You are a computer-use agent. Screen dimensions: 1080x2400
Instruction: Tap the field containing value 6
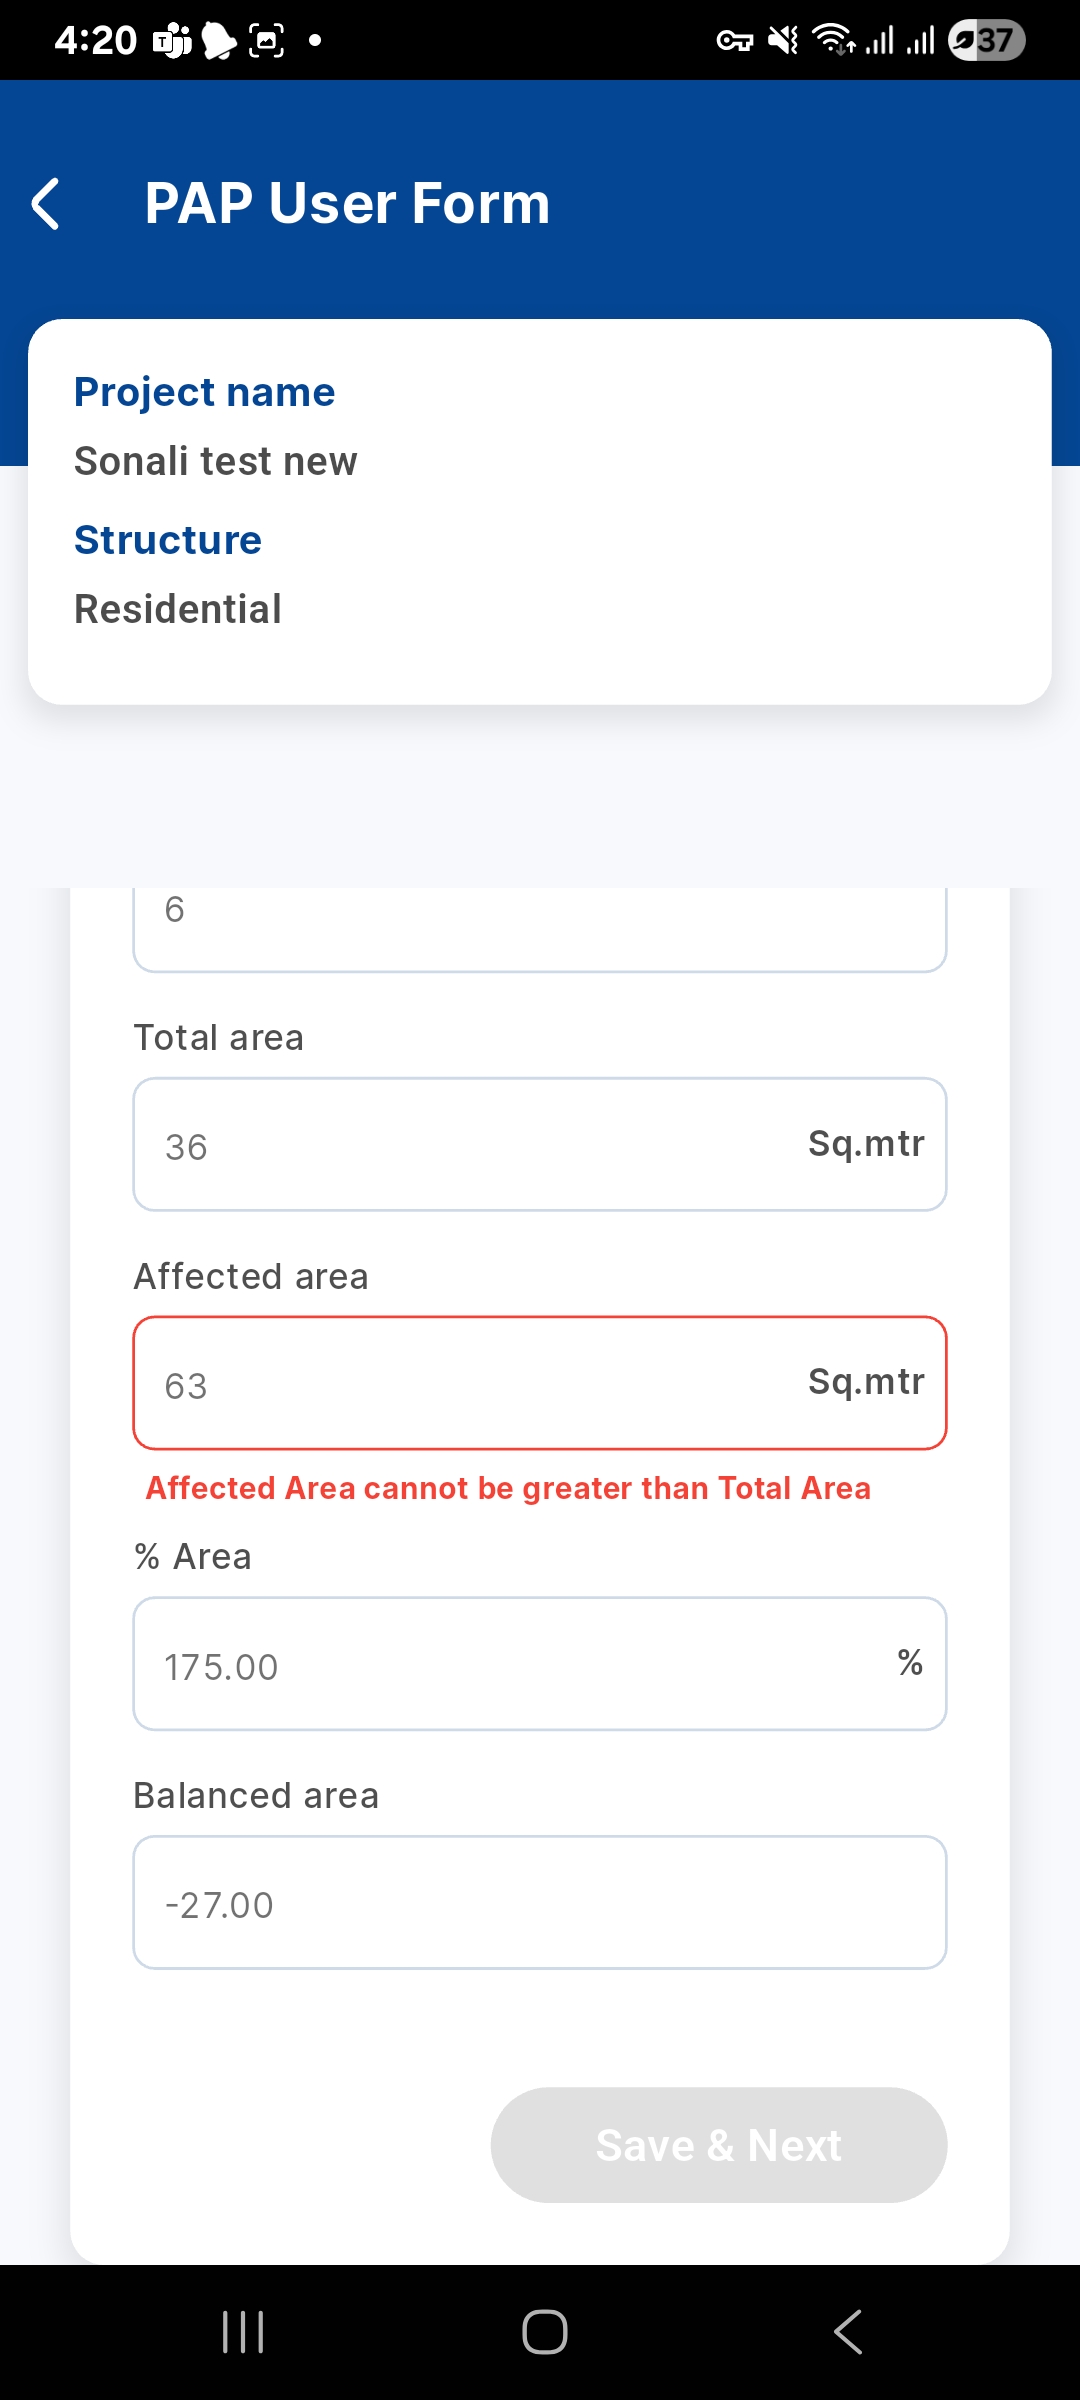[539, 925]
